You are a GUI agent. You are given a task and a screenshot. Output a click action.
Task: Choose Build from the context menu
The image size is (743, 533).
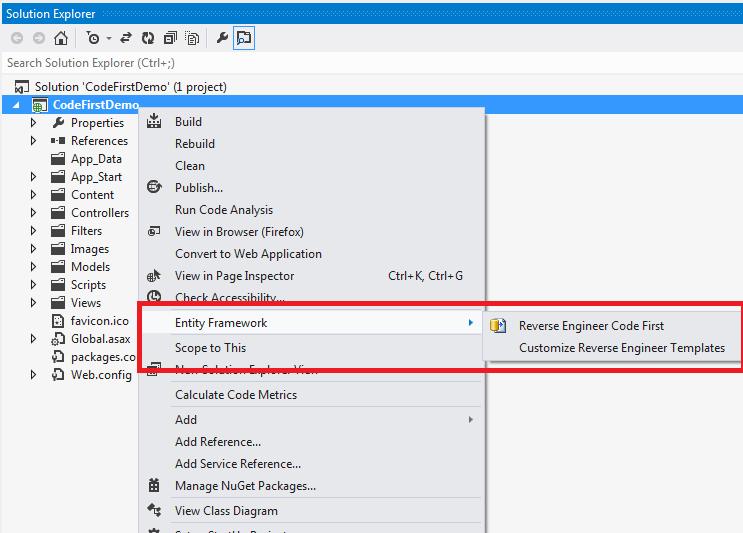pyautogui.click(x=188, y=122)
